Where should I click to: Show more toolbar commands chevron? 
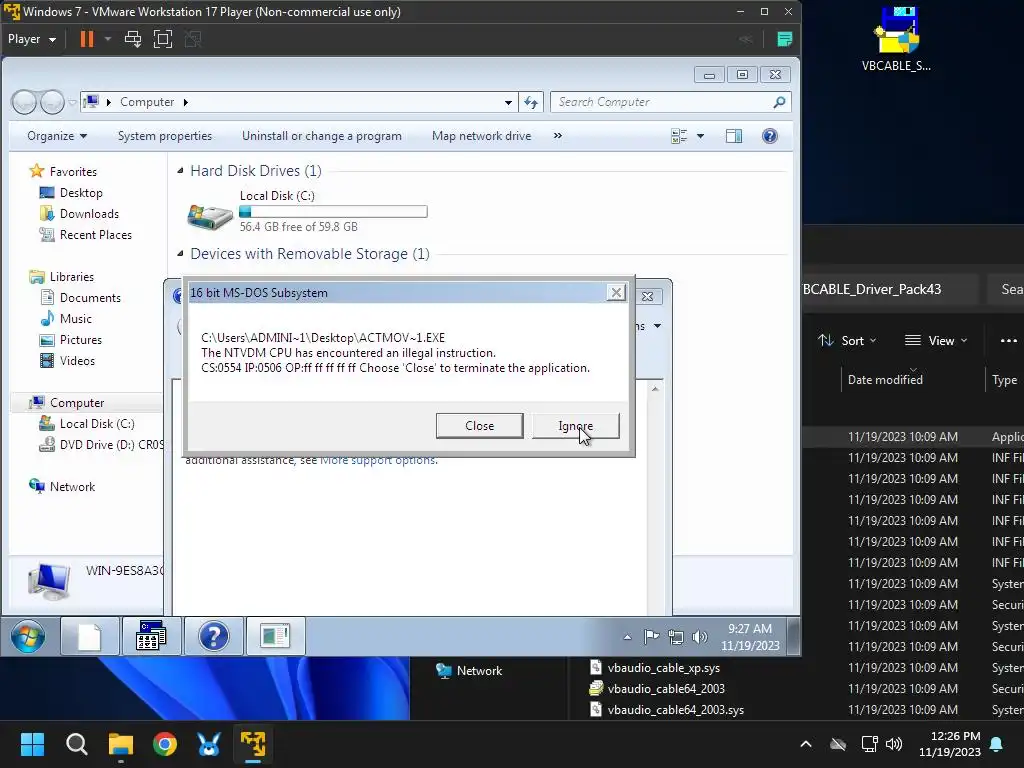(558, 136)
